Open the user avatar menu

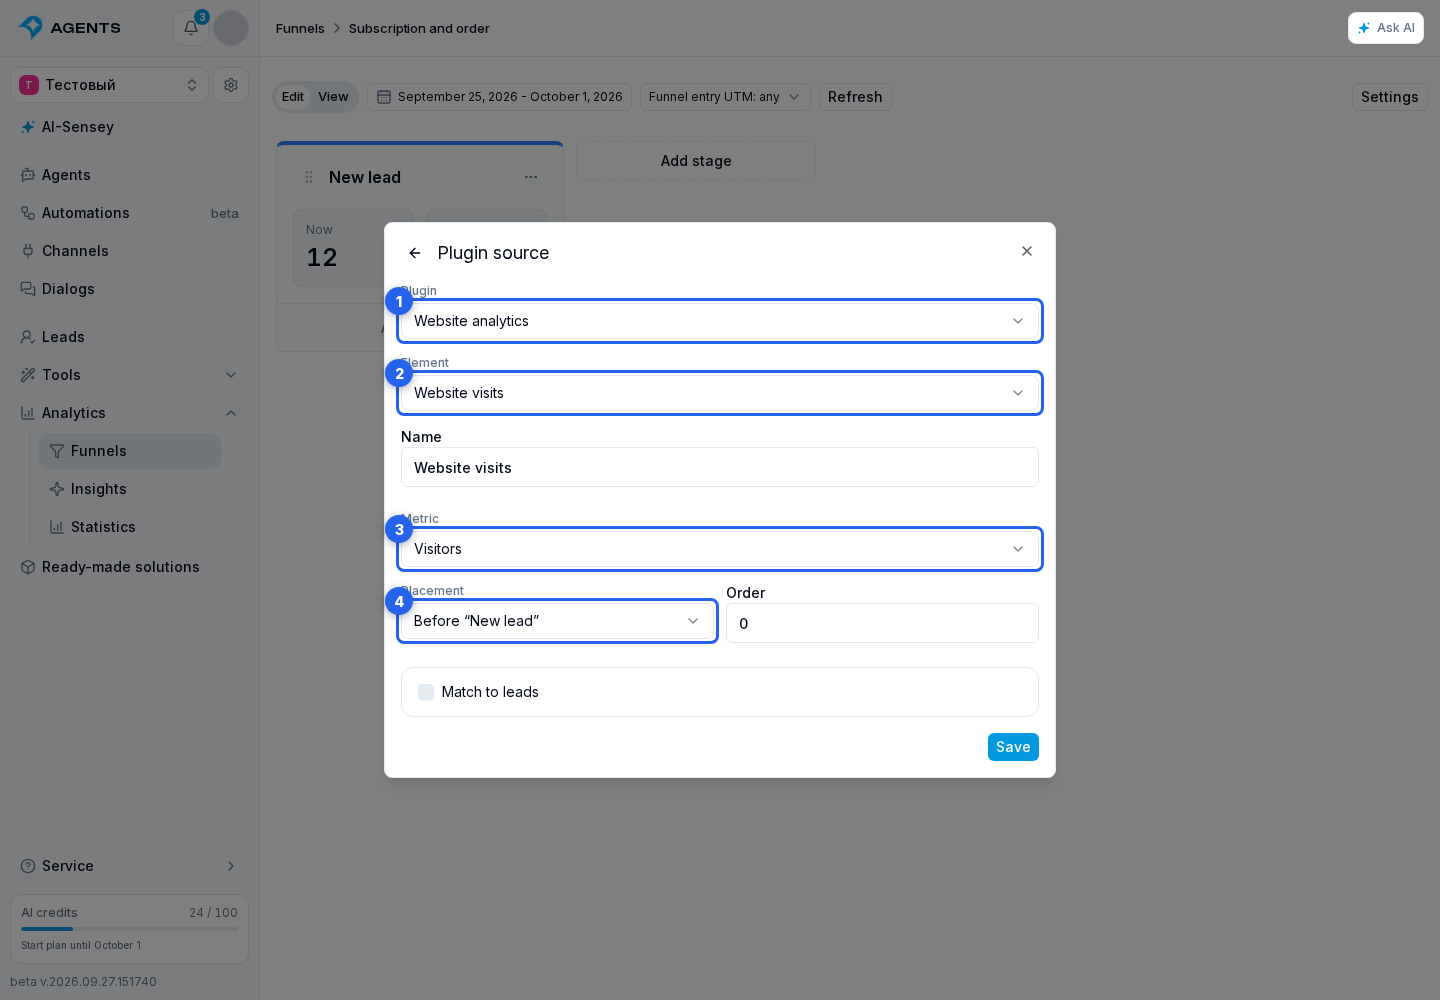231,28
